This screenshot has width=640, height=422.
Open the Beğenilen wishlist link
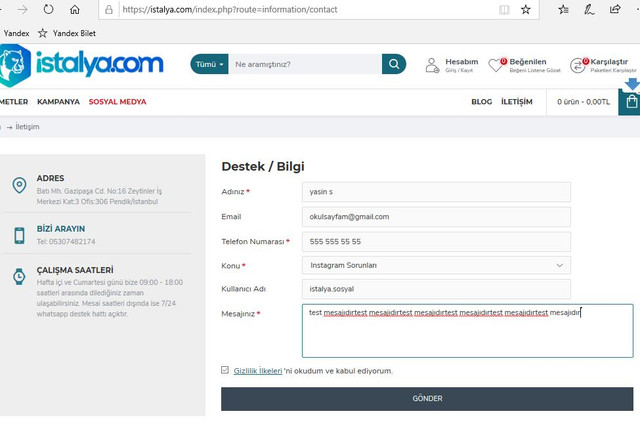point(527,62)
